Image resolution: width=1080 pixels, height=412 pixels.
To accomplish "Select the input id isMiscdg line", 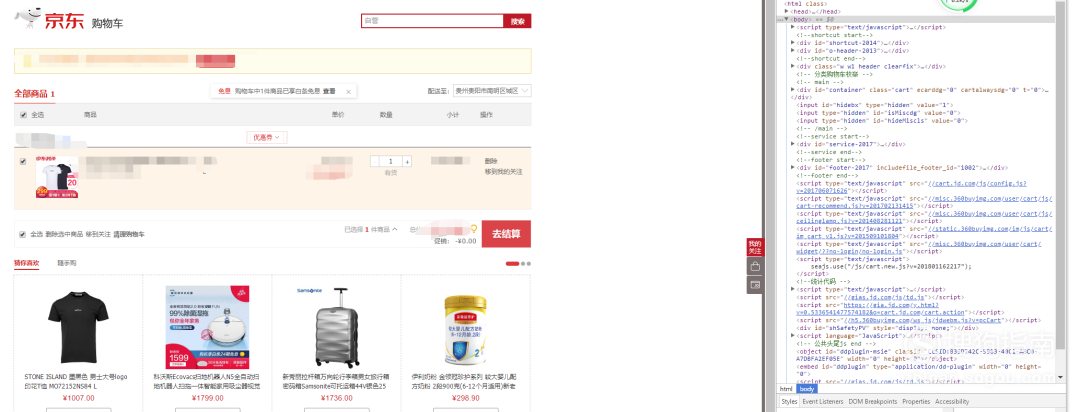I will click(x=879, y=113).
